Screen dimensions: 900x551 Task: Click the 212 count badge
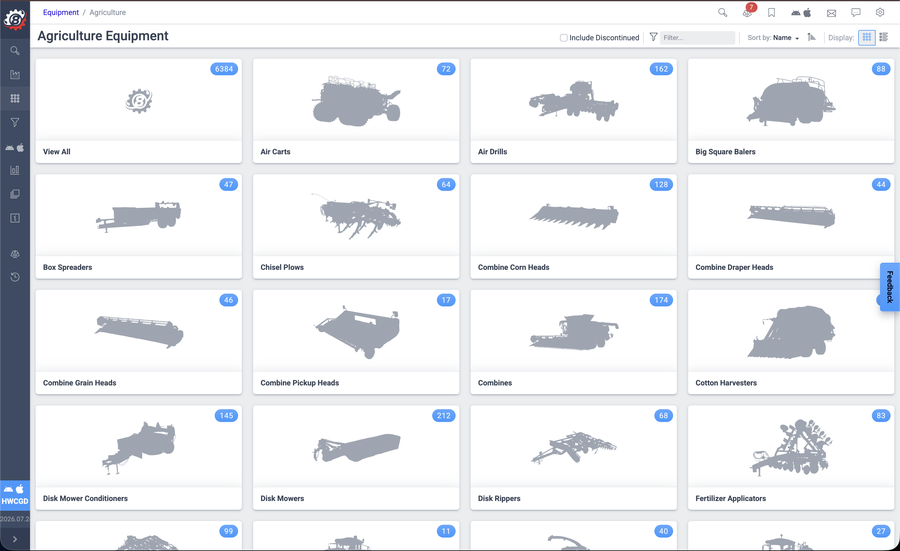pos(444,416)
